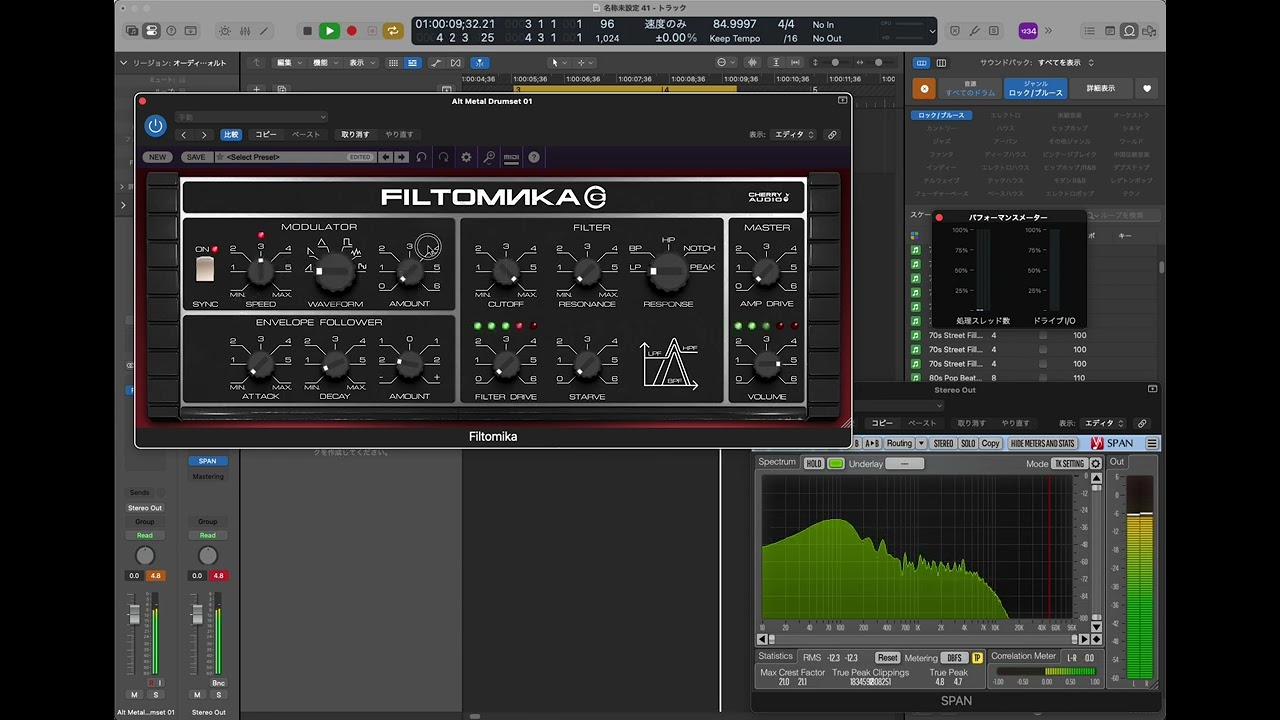Viewport: 1280px width, 720px height.
Task: Click the Filtomika next preset arrow
Action: click(x=401, y=157)
